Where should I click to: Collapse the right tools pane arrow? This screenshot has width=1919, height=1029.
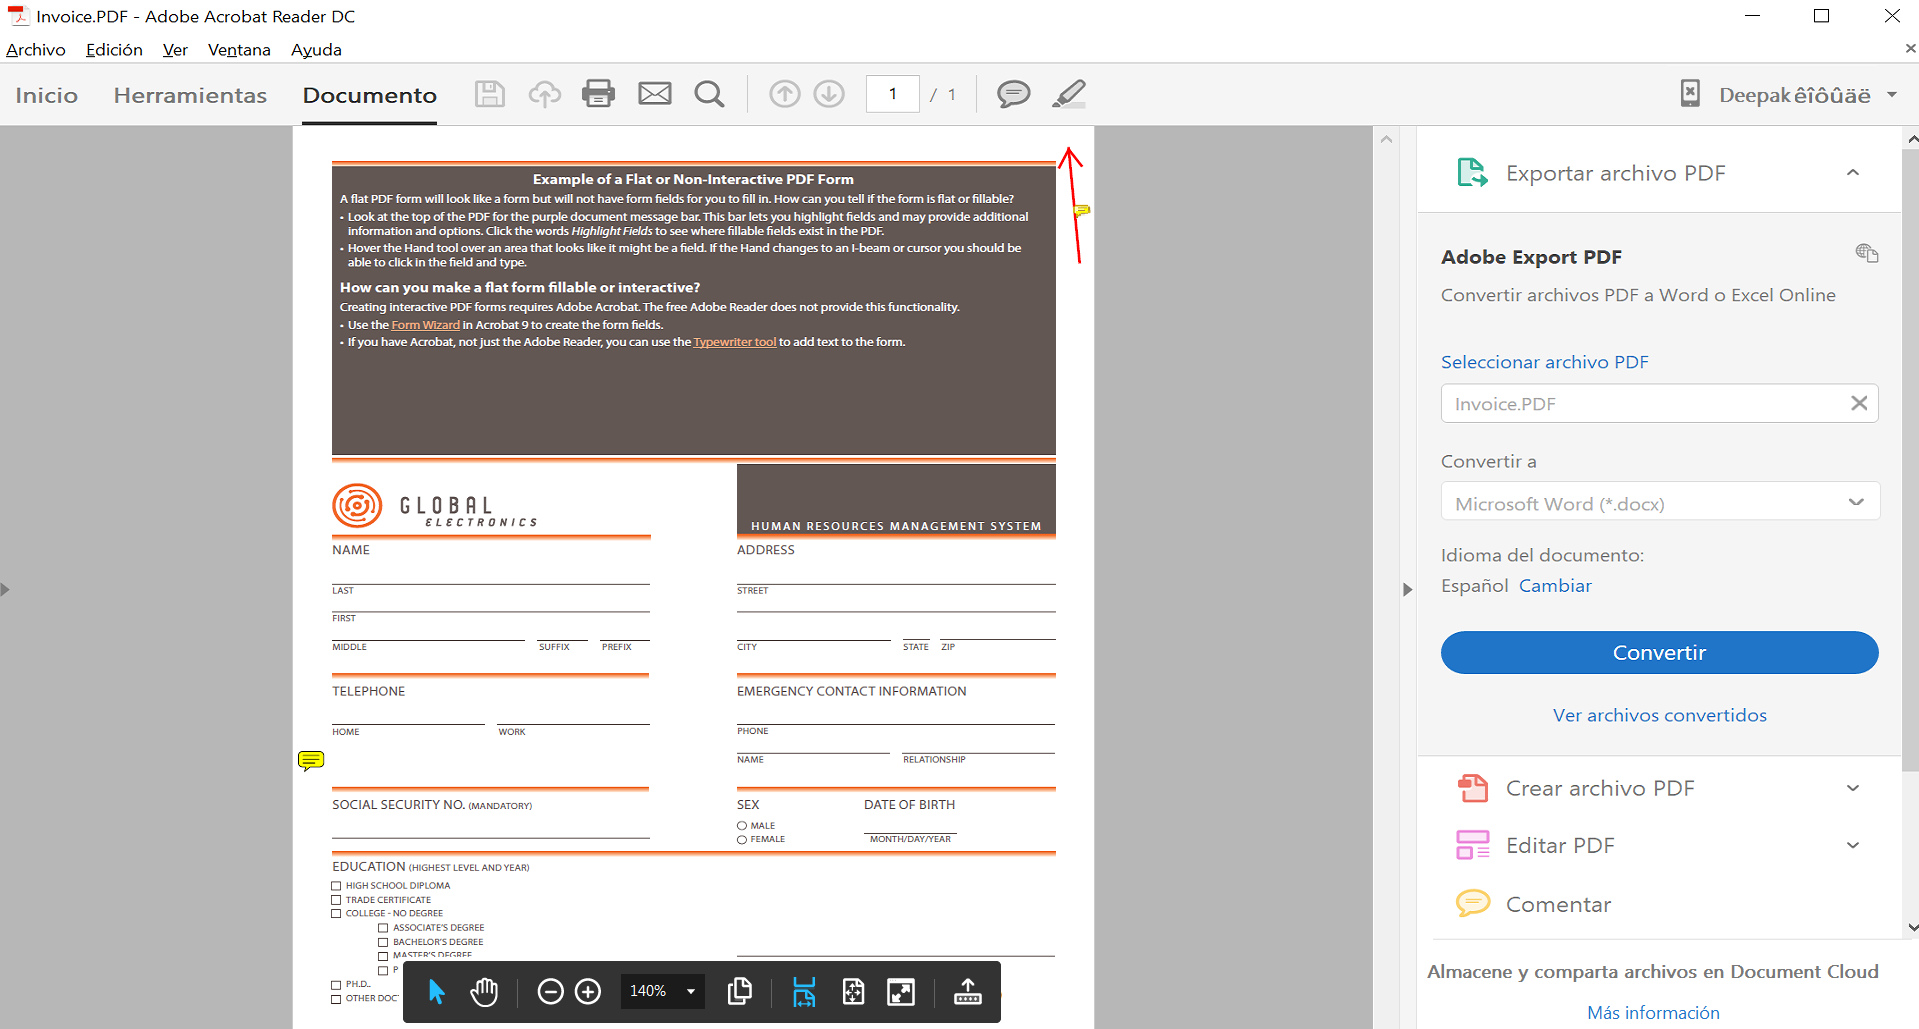tap(1407, 589)
